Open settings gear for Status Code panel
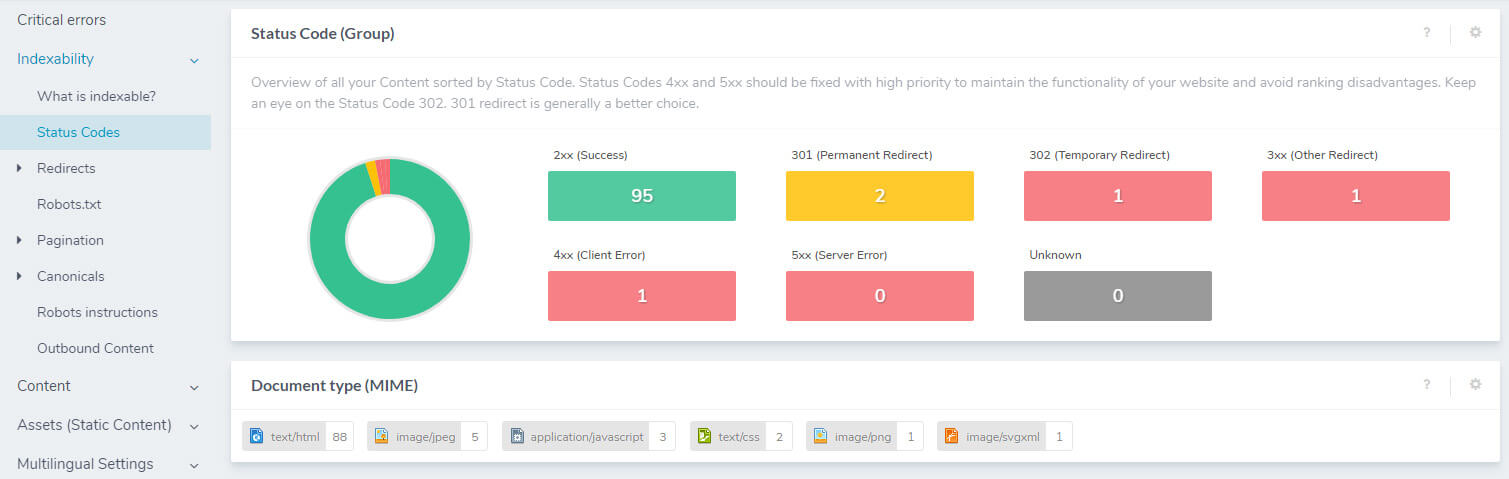This screenshot has height=479, width=1509. pos(1475,33)
